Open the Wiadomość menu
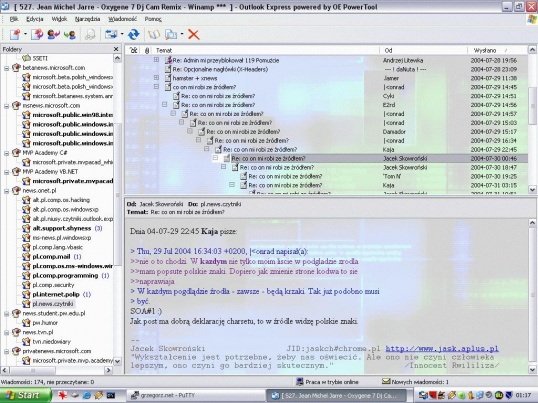The width and height of the screenshot is (538, 403). click(x=122, y=19)
